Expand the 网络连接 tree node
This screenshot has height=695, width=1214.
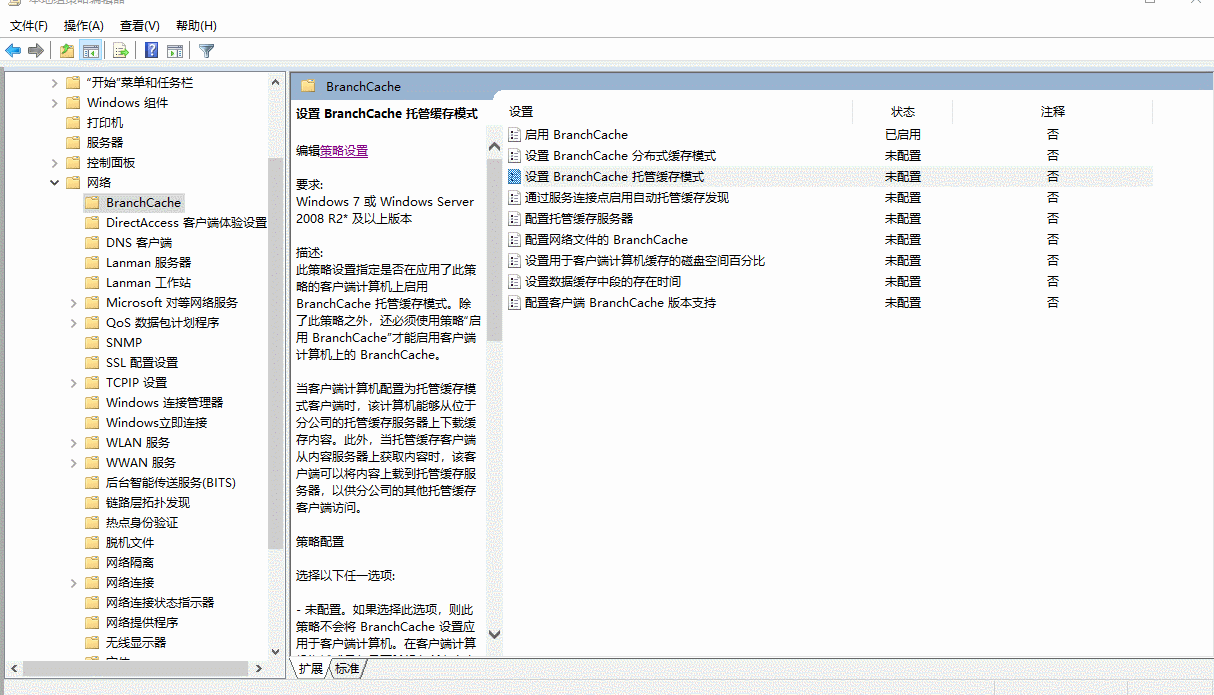click(75, 582)
